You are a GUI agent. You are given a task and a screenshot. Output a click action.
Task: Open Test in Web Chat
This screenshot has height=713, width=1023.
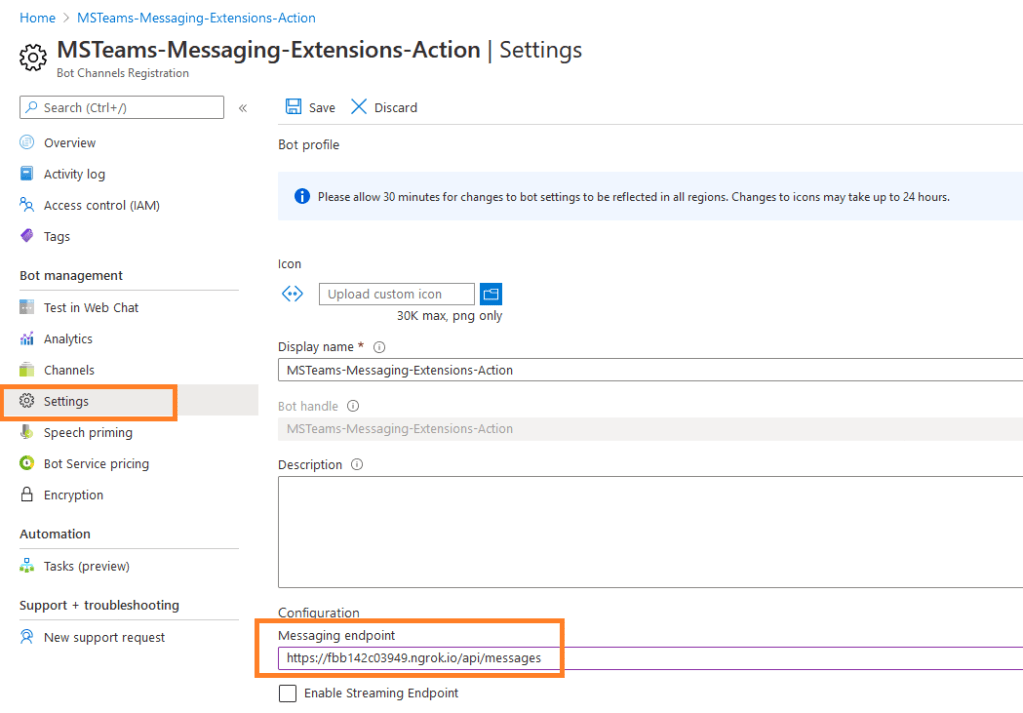point(91,308)
